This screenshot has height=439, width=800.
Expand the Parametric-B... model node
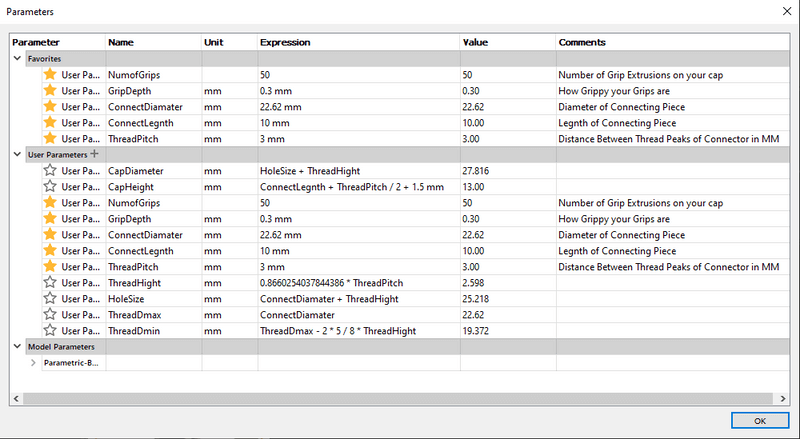click(x=33, y=362)
